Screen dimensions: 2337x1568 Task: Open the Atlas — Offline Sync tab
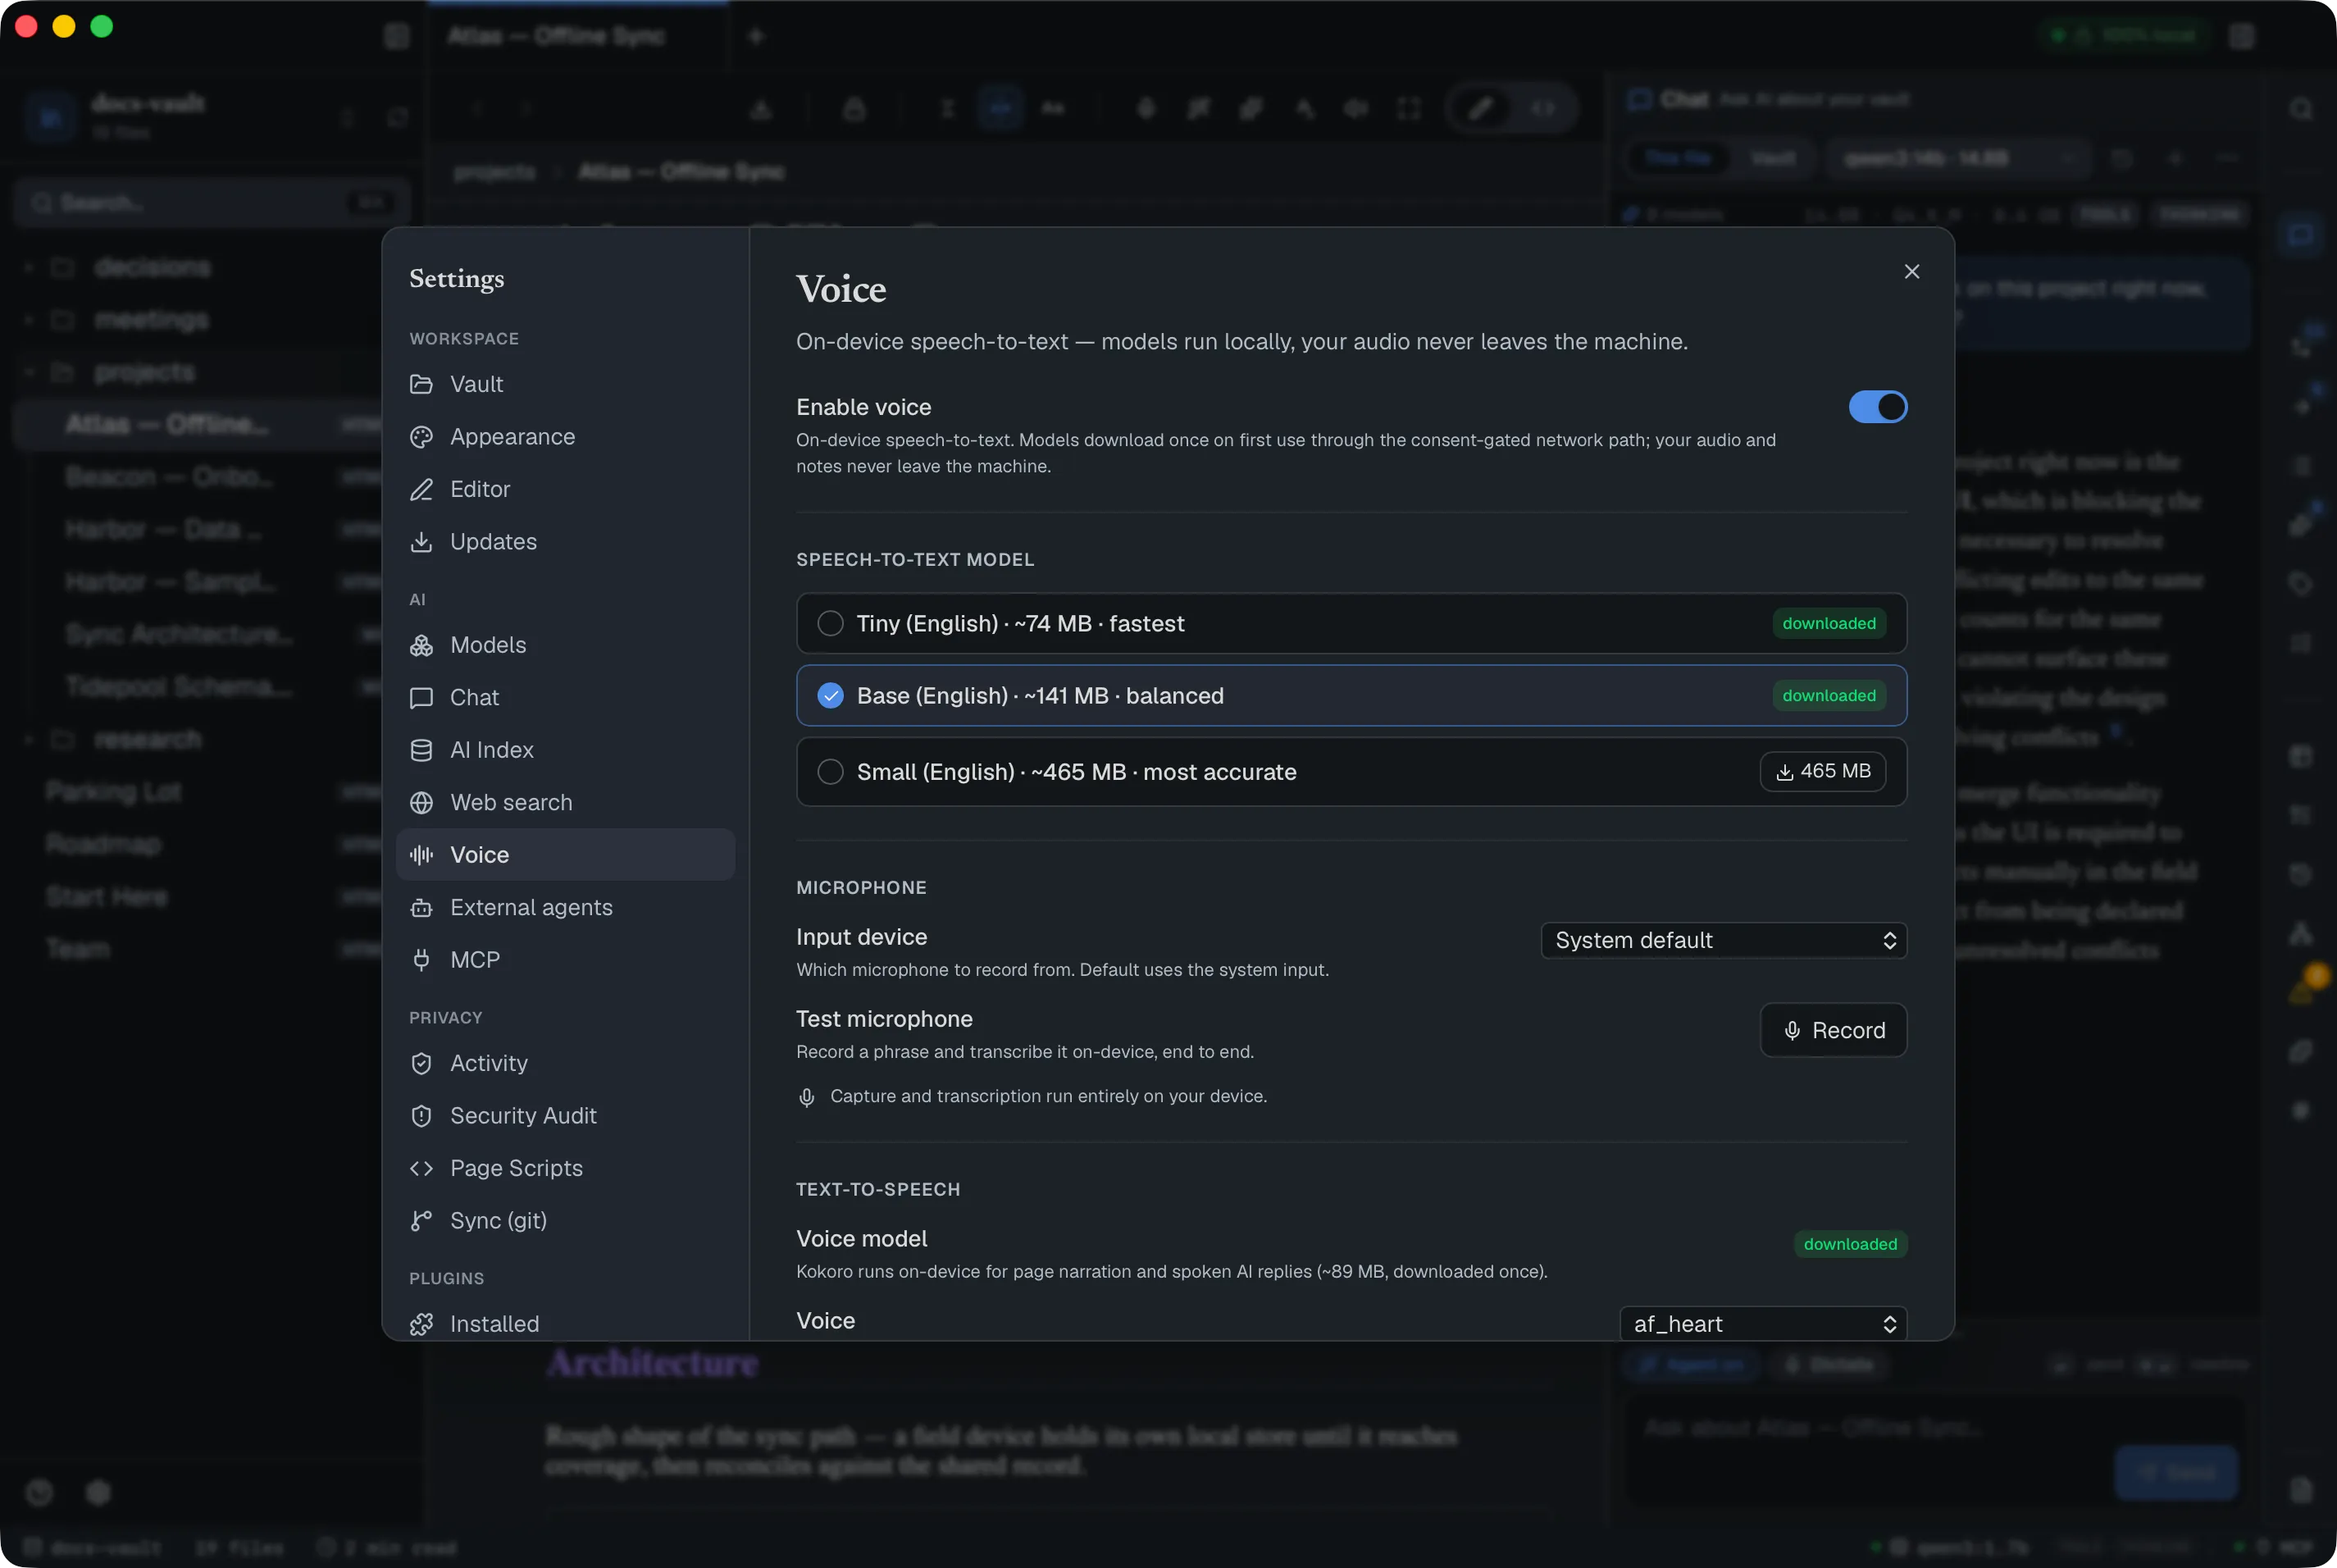tap(578, 36)
